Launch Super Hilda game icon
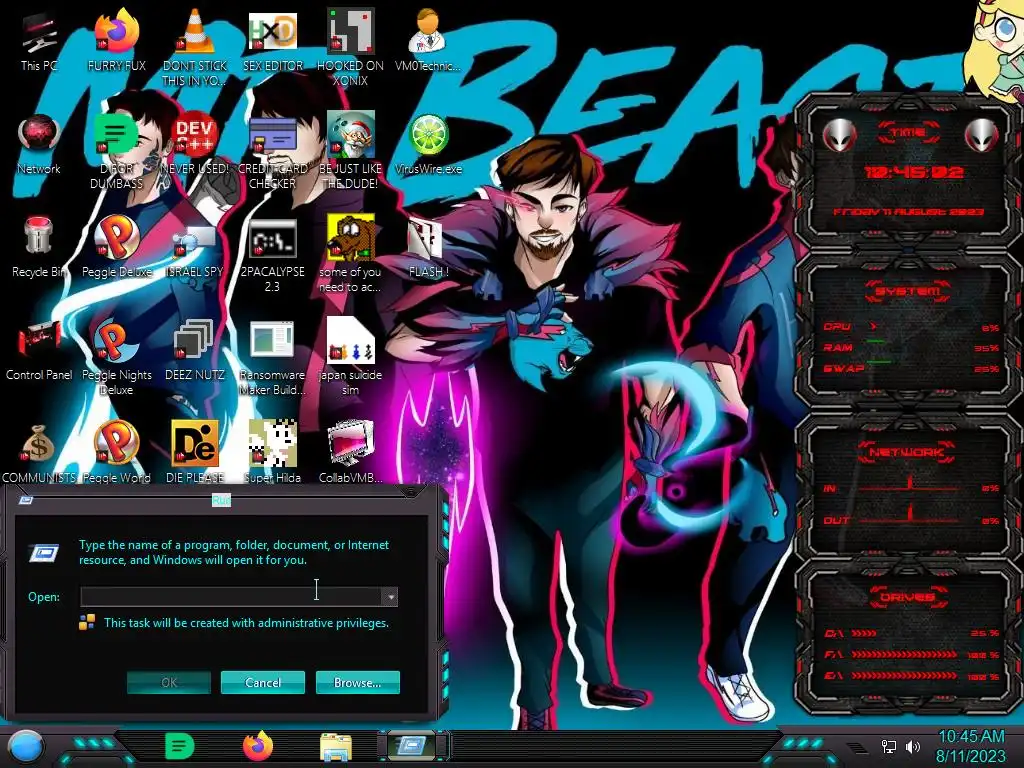This screenshot has height=768, width=1024. pos(272,453)
